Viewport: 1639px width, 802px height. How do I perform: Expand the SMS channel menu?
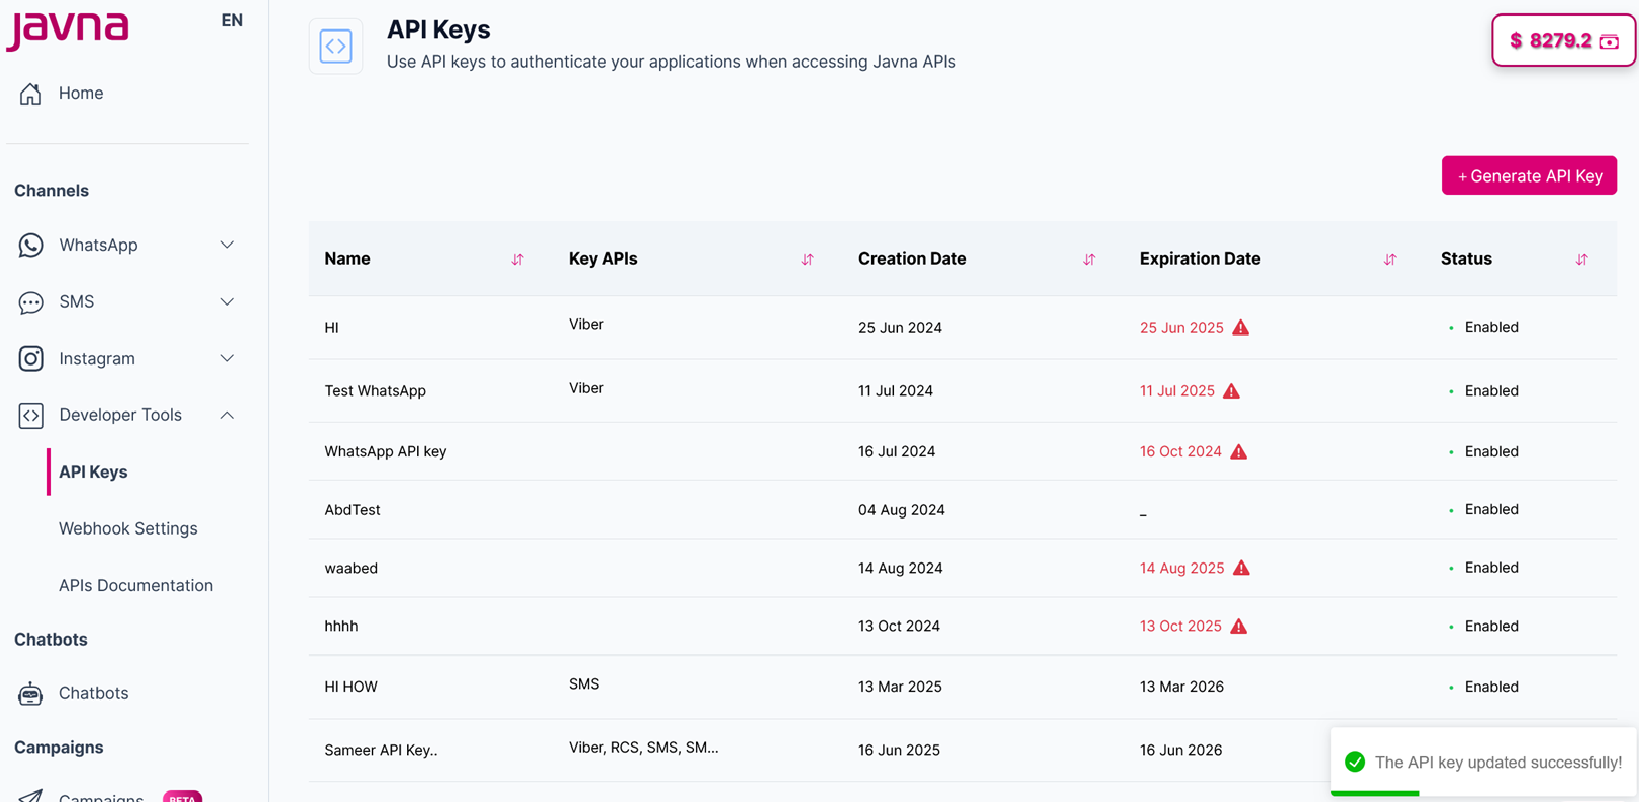(x=227, y=302)
